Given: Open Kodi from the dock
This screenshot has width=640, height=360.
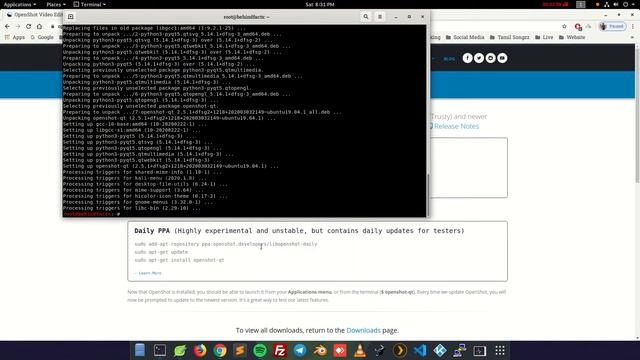Looking at the screenshot, I should click(x=440, y=350).
